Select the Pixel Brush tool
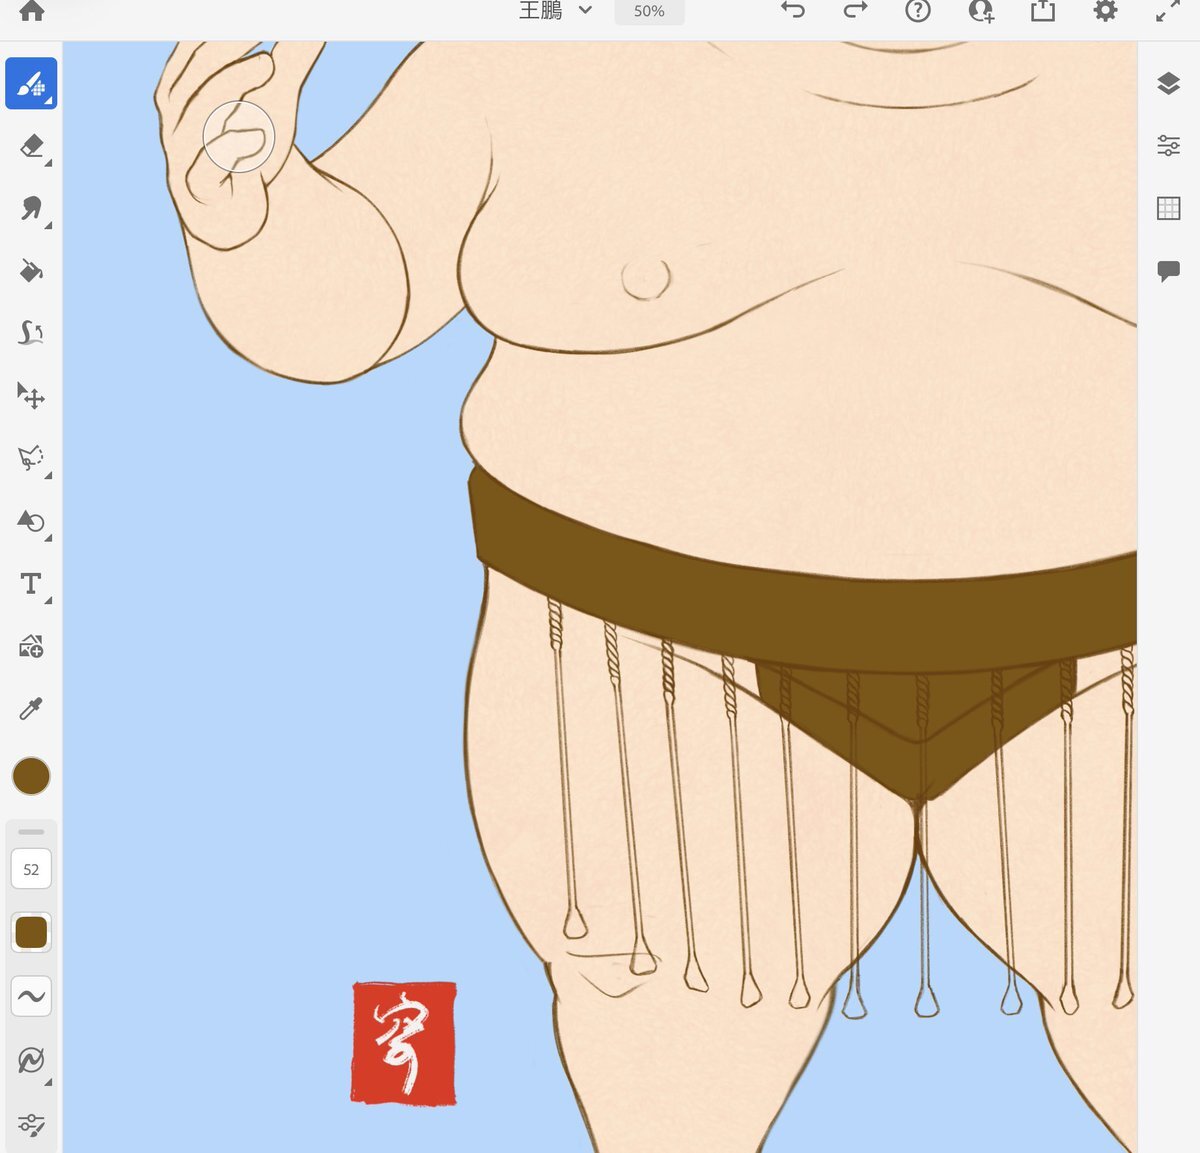 coord(31,84)
